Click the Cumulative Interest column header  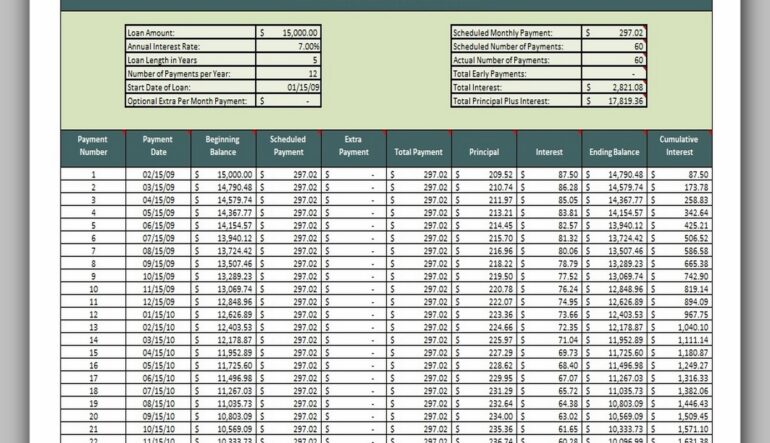point(679,147)
